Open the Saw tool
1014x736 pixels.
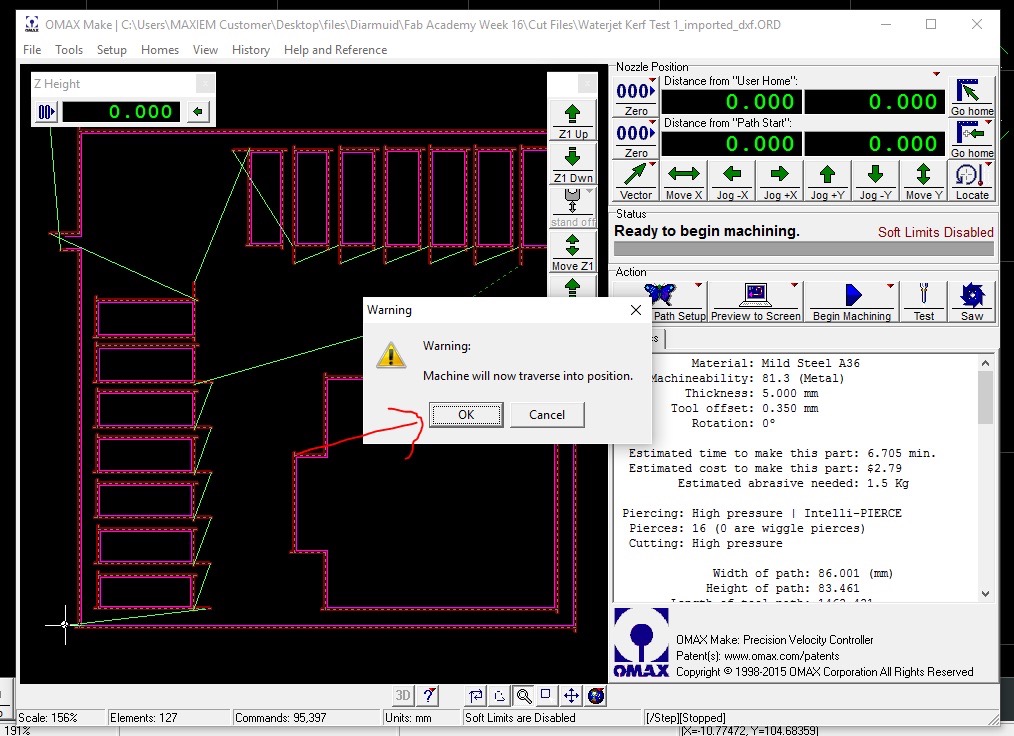click(x=972, y=301)
